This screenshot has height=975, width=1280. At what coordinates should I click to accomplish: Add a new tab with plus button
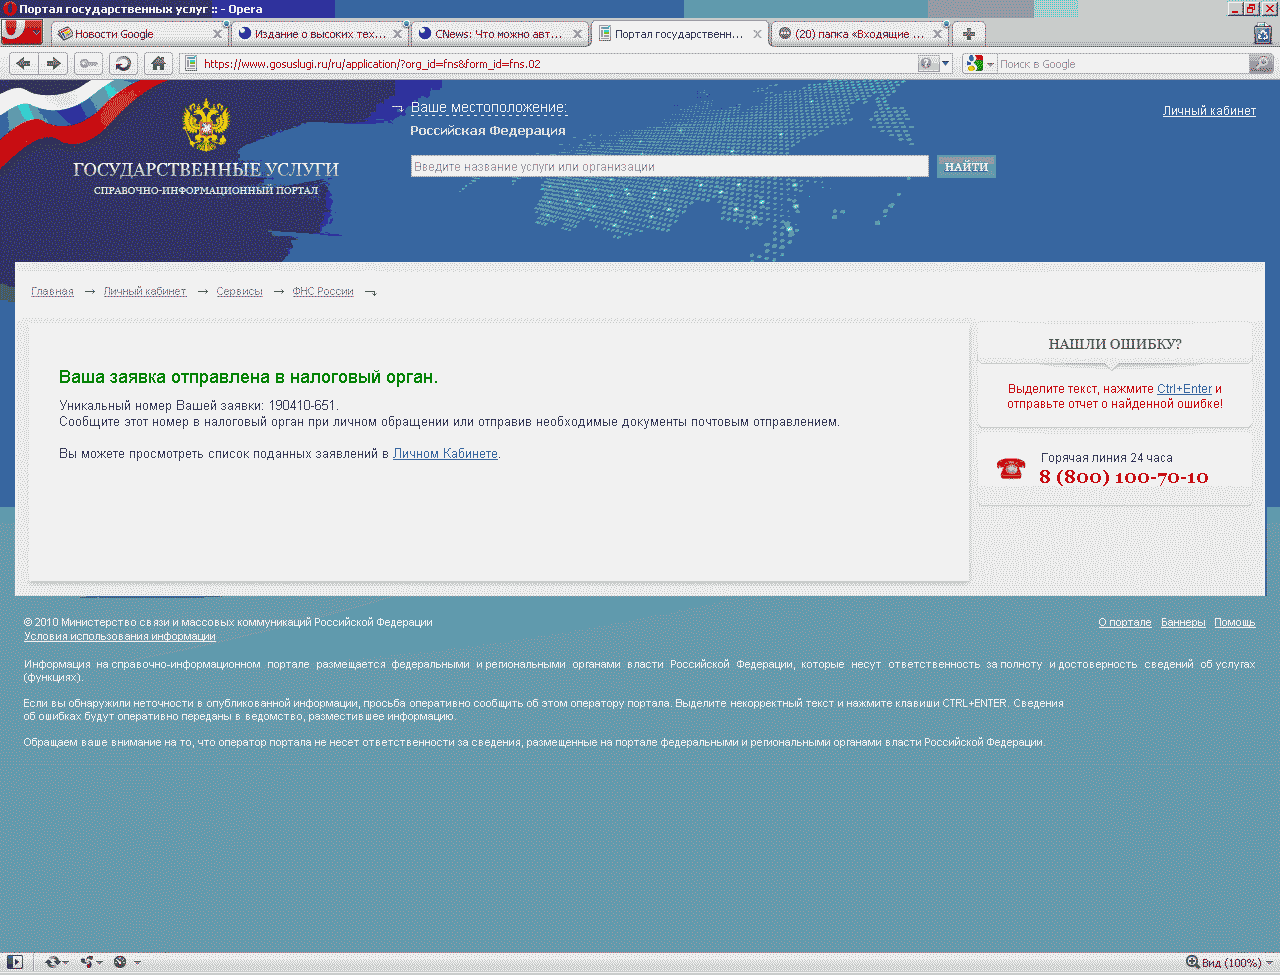click(x=968, y=34)
